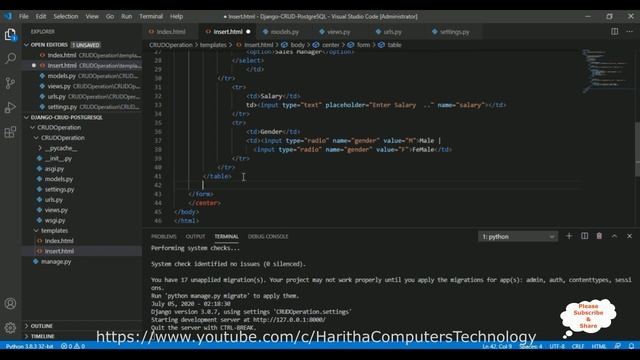Open the Edit menu

pyautogui.click(x=41, y=16)
